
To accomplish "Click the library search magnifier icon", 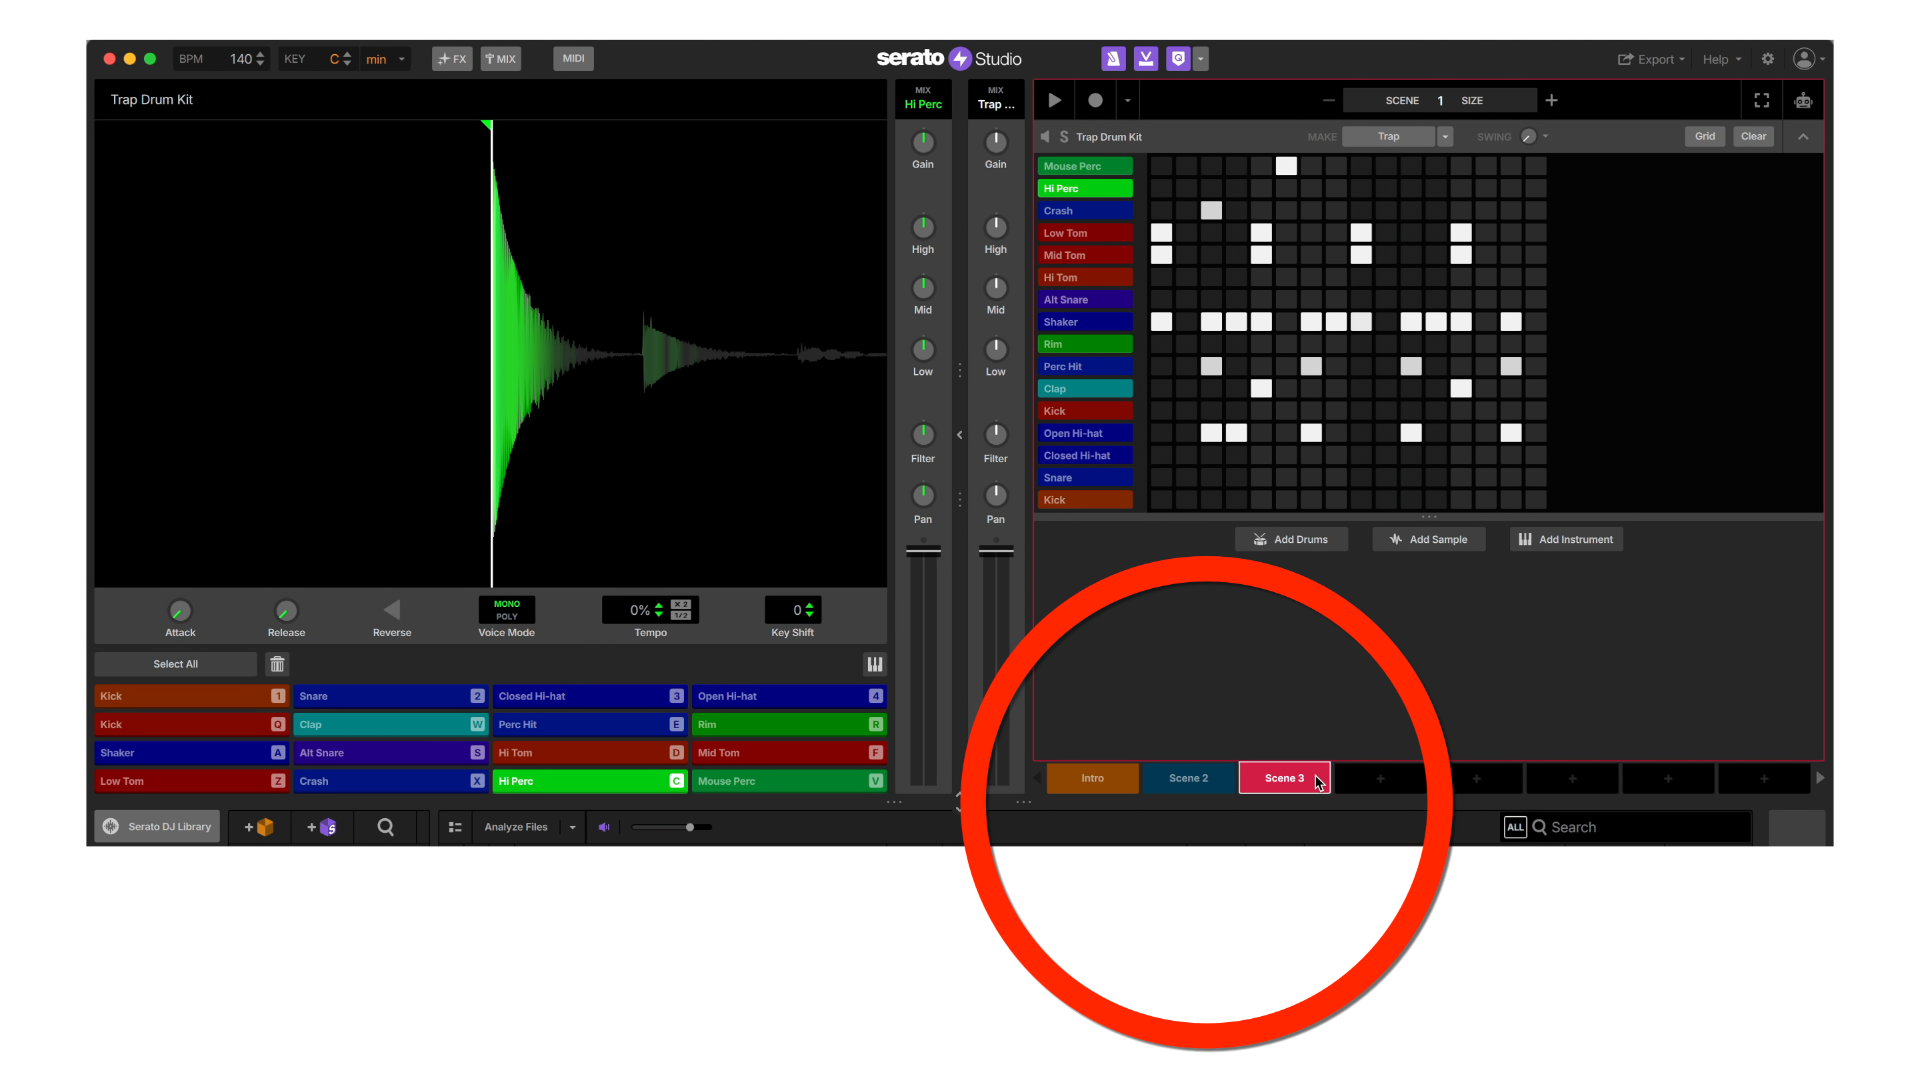I will [x=385, y=827].
